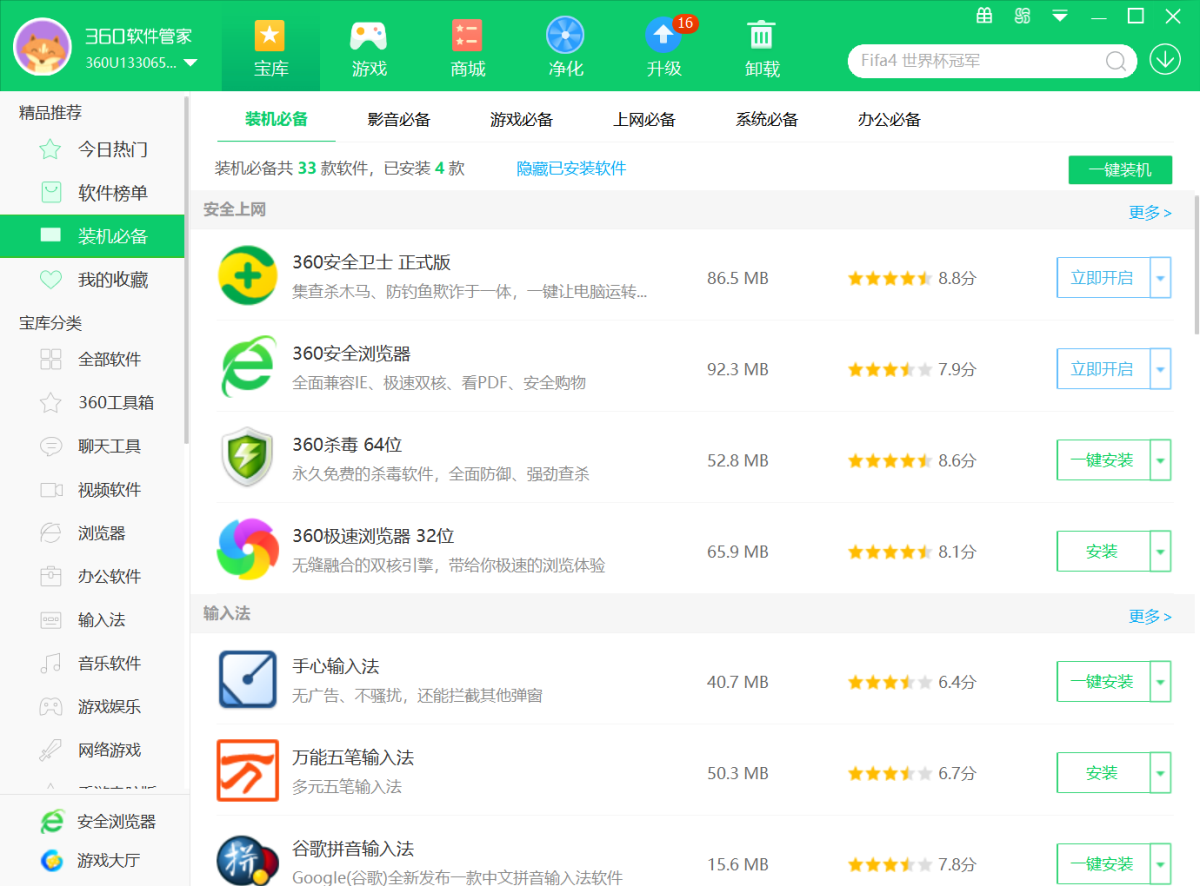Click the search box with Fifa4 text
The image size is (1200, 886).
pyautogui.click(x=975, y=61)
